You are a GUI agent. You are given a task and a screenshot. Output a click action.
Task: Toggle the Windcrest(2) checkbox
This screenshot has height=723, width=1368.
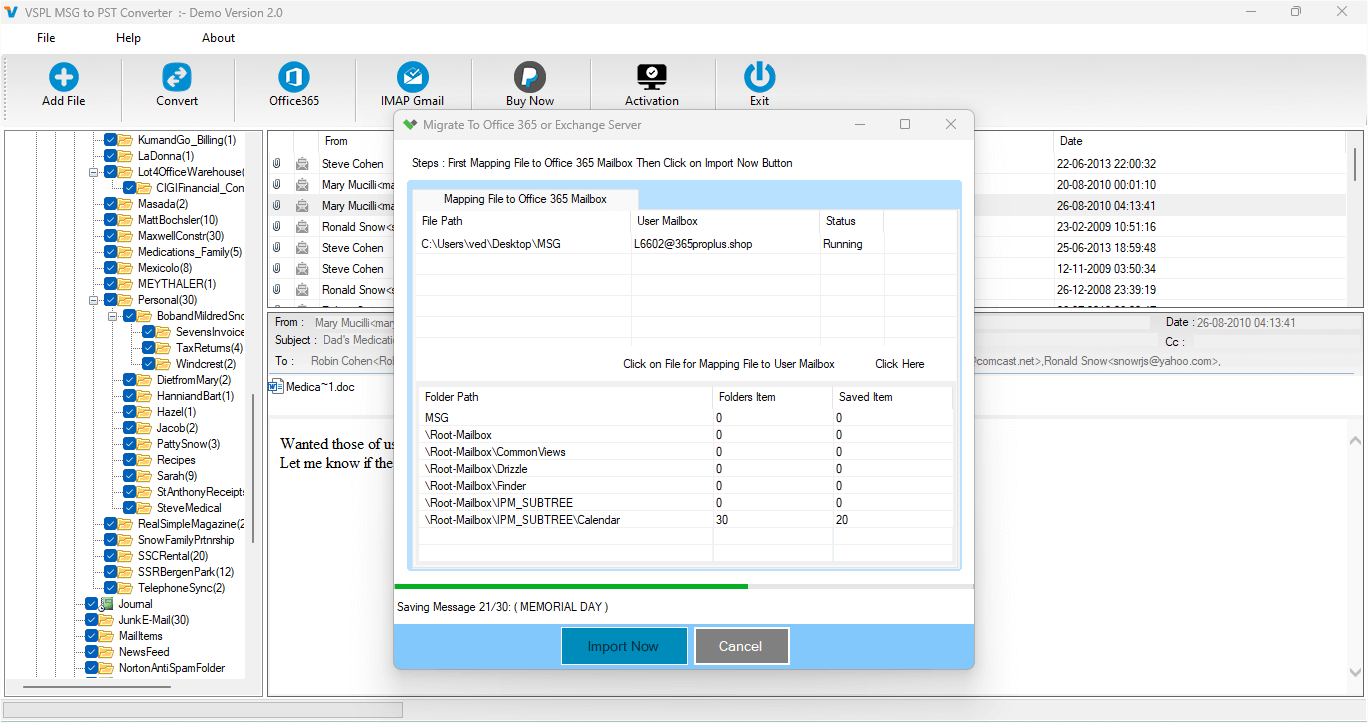point(149,364)
